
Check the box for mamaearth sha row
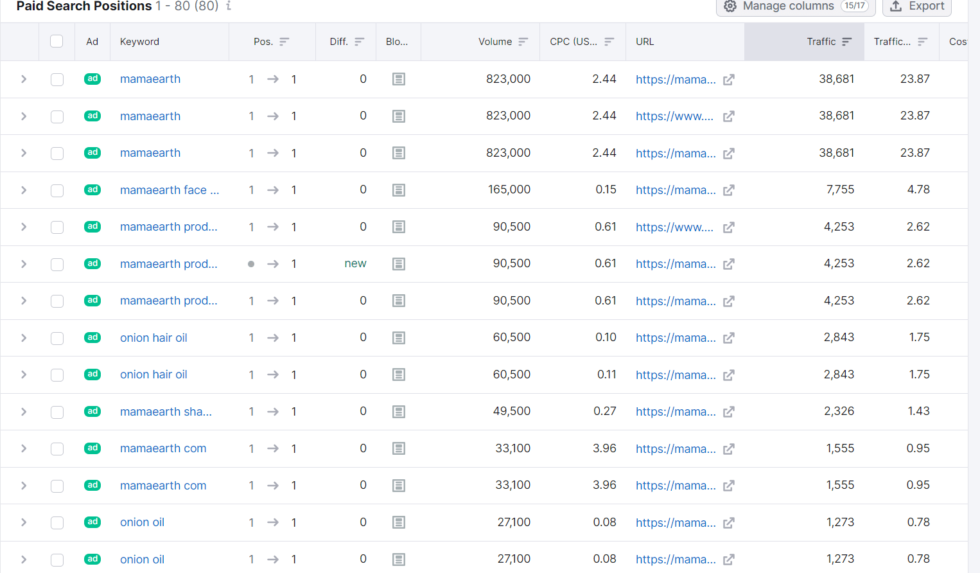click(x=57, y=412)
